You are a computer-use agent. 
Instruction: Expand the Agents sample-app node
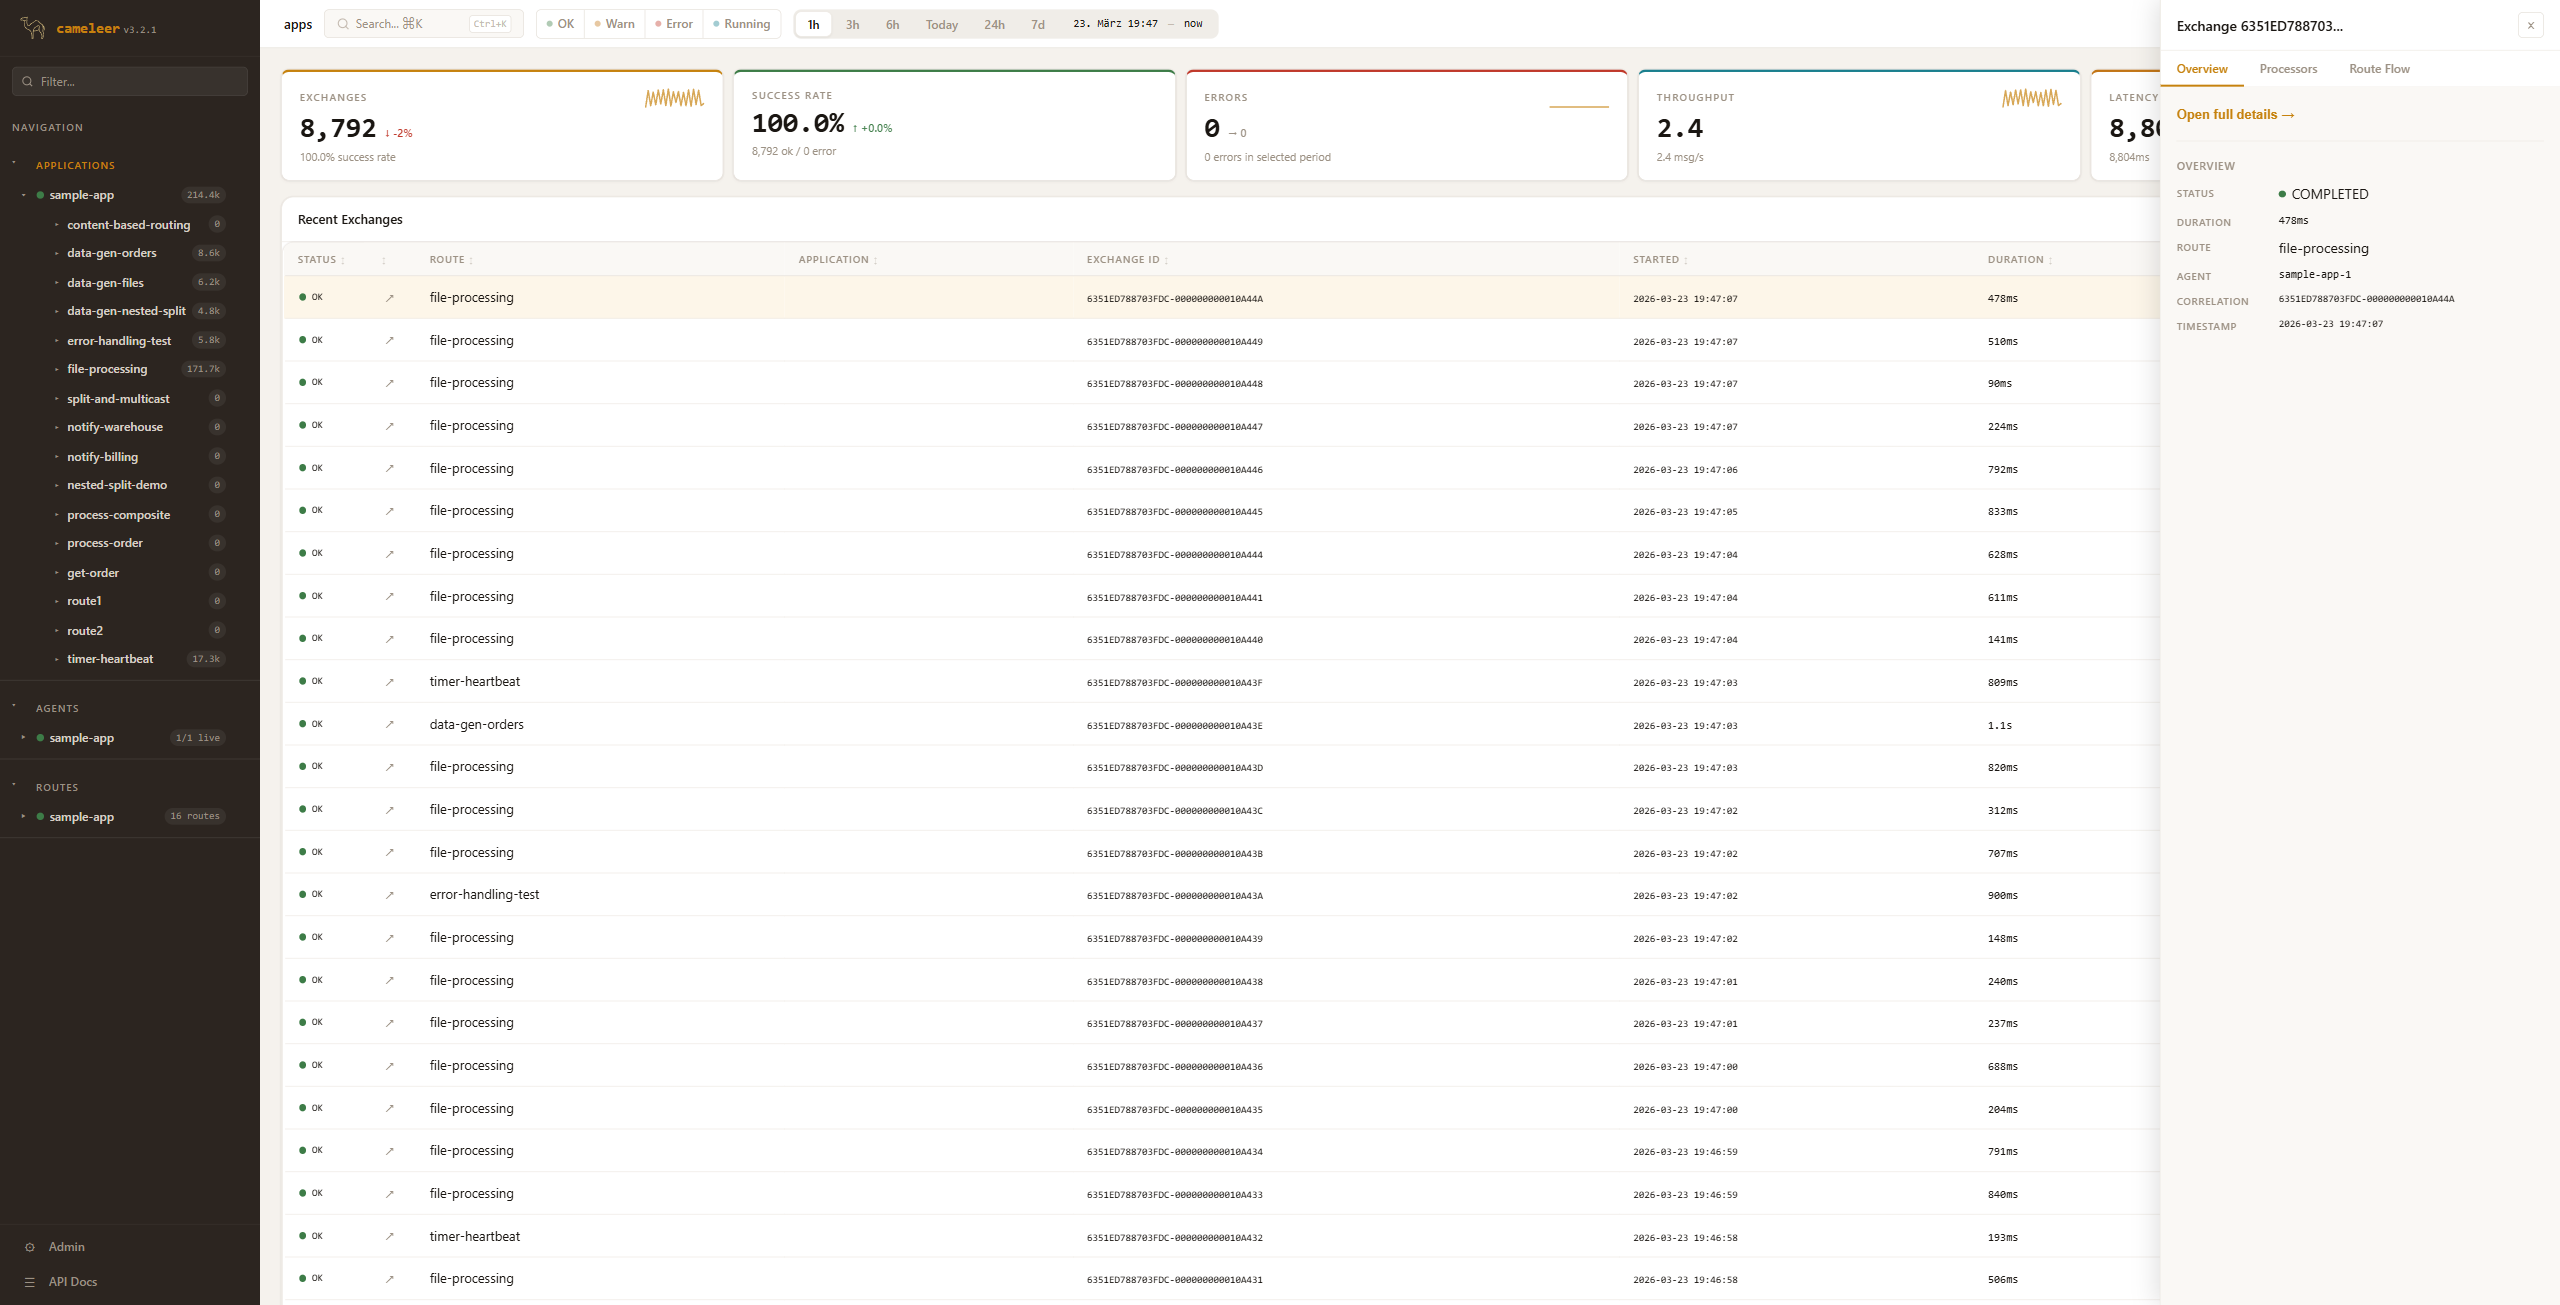point(24,738)
